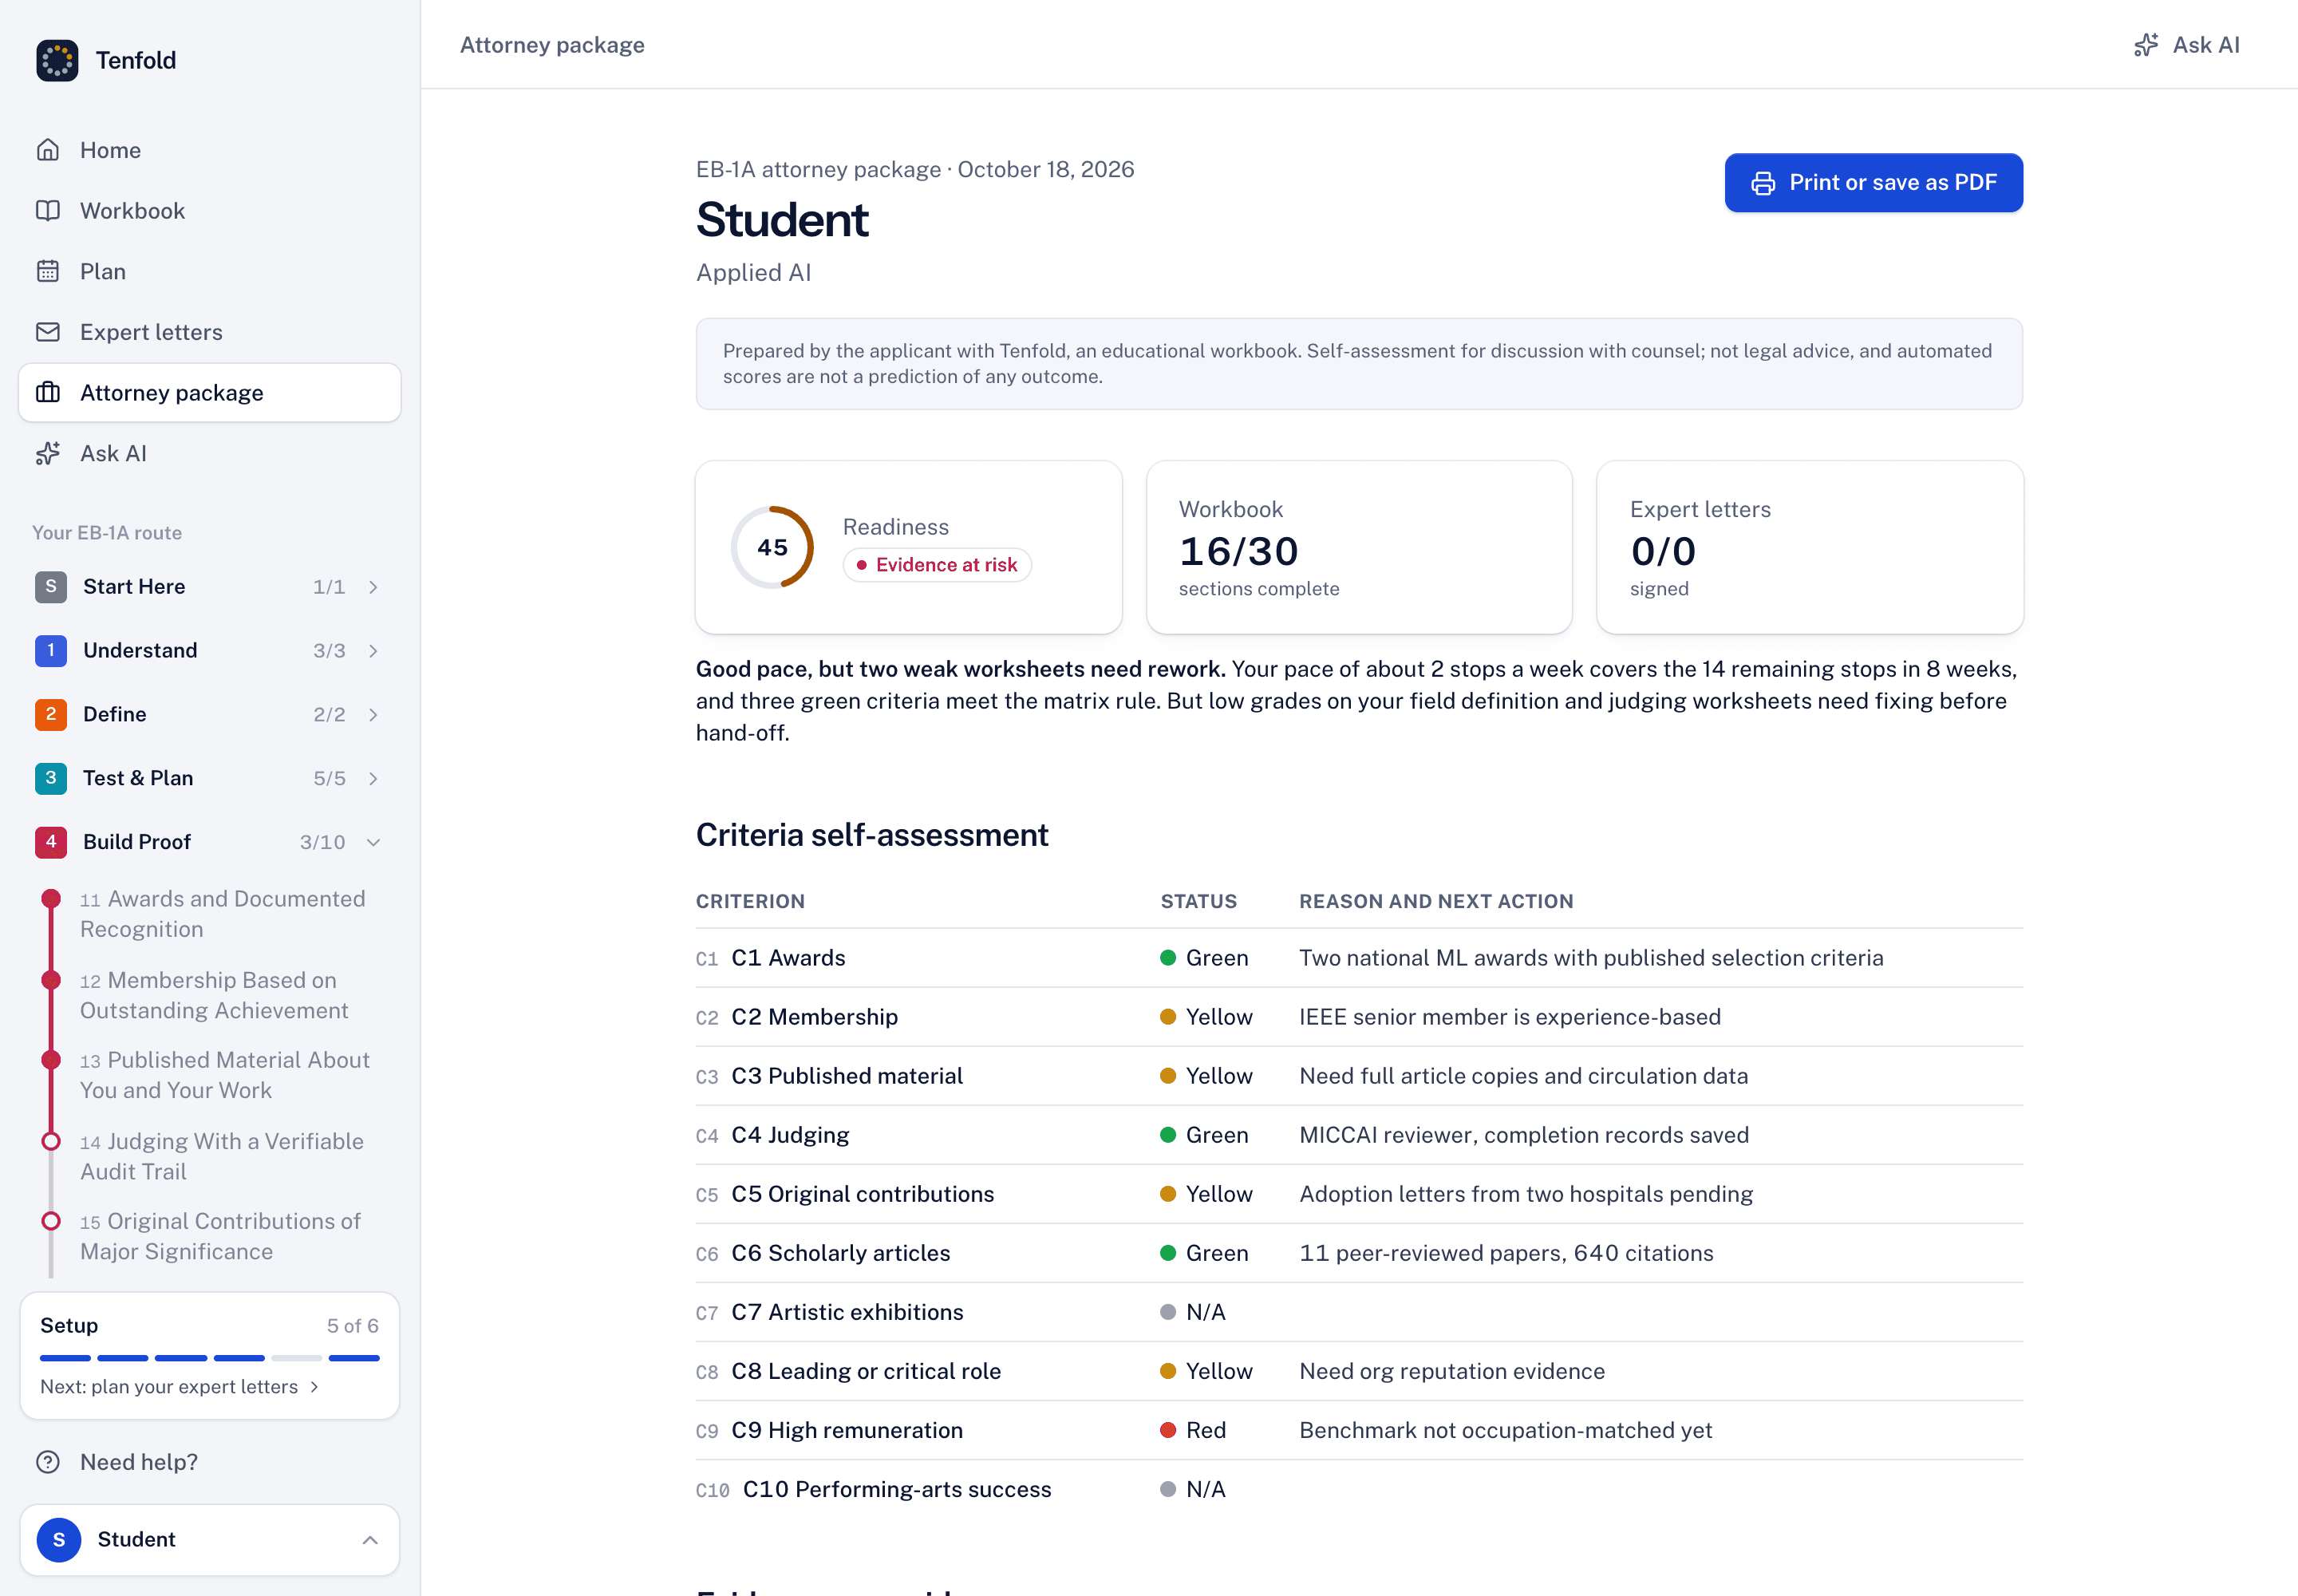Click the top-bar Ask AI button

click(x=2186, y=45)
